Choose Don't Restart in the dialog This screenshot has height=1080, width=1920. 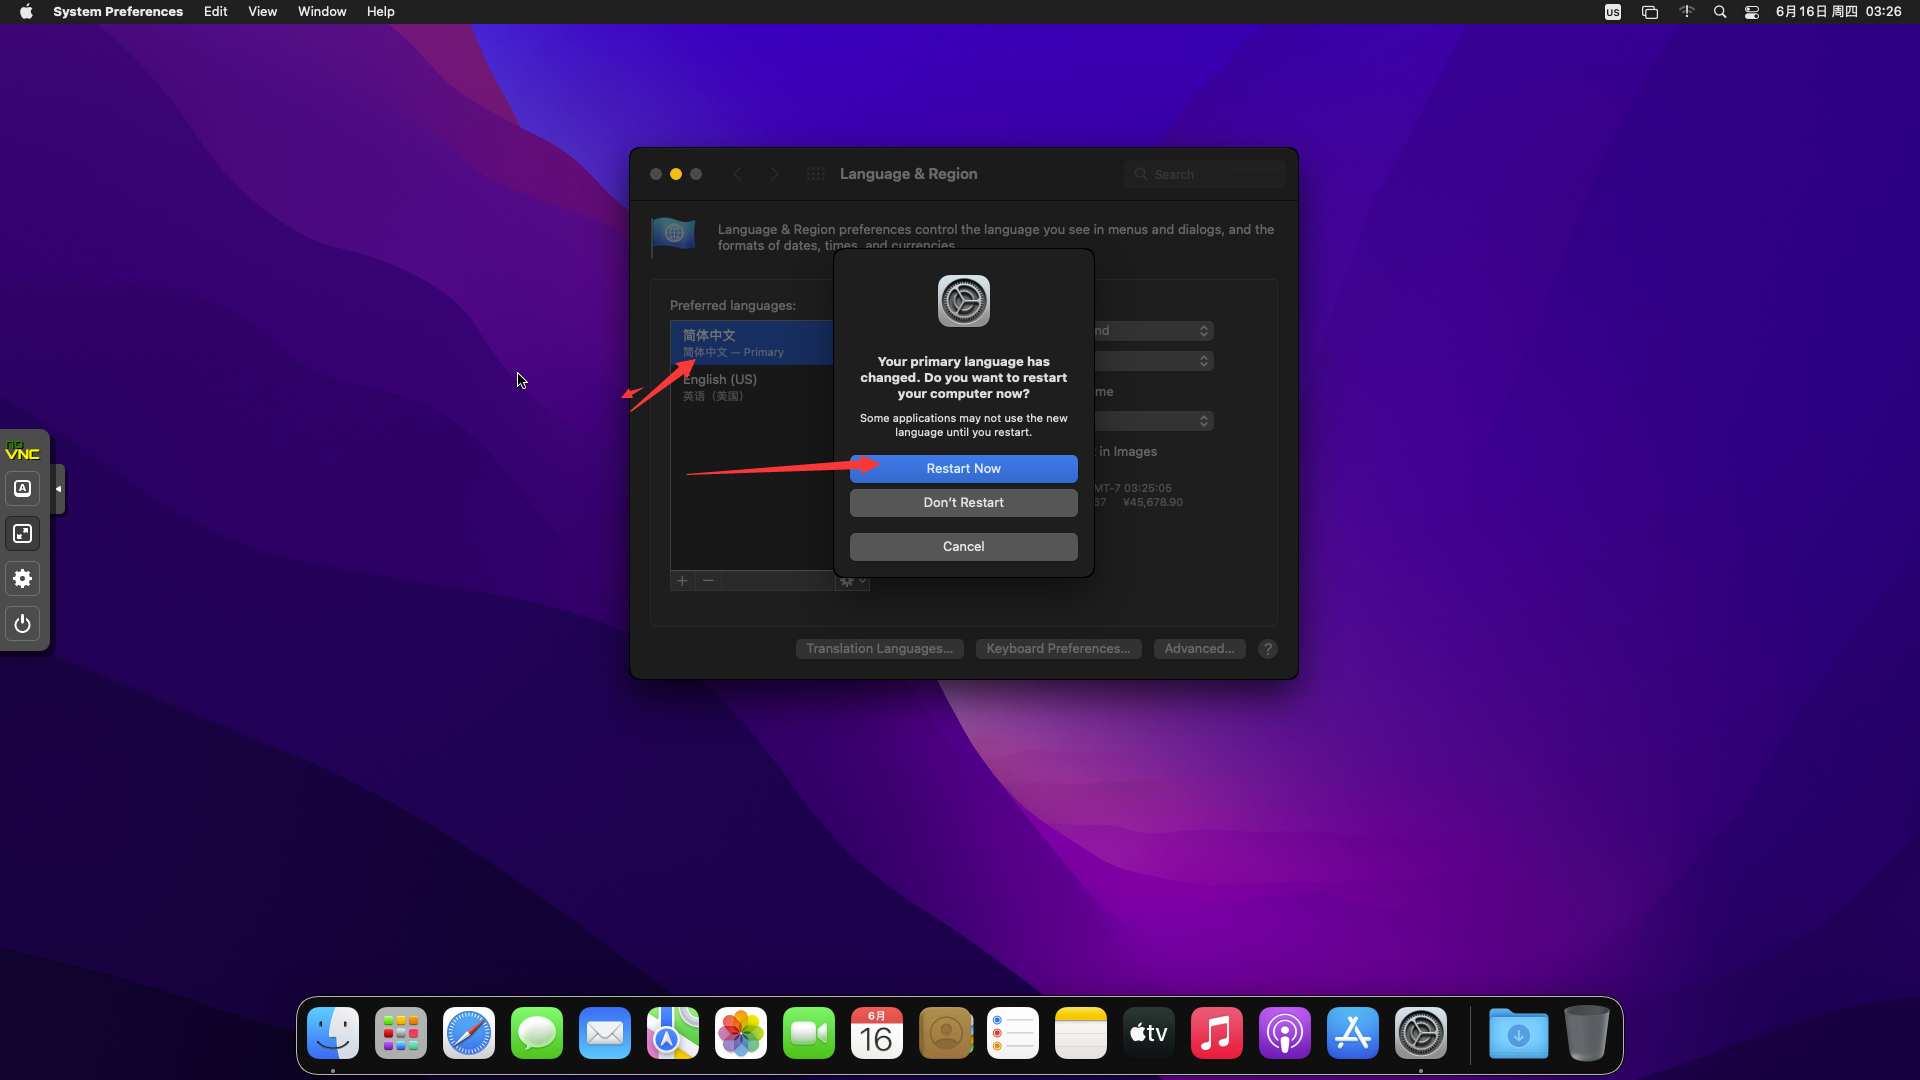(x=963, y=503)
